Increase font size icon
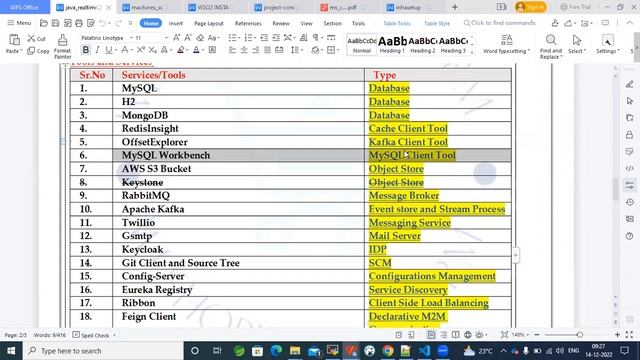 176,38
